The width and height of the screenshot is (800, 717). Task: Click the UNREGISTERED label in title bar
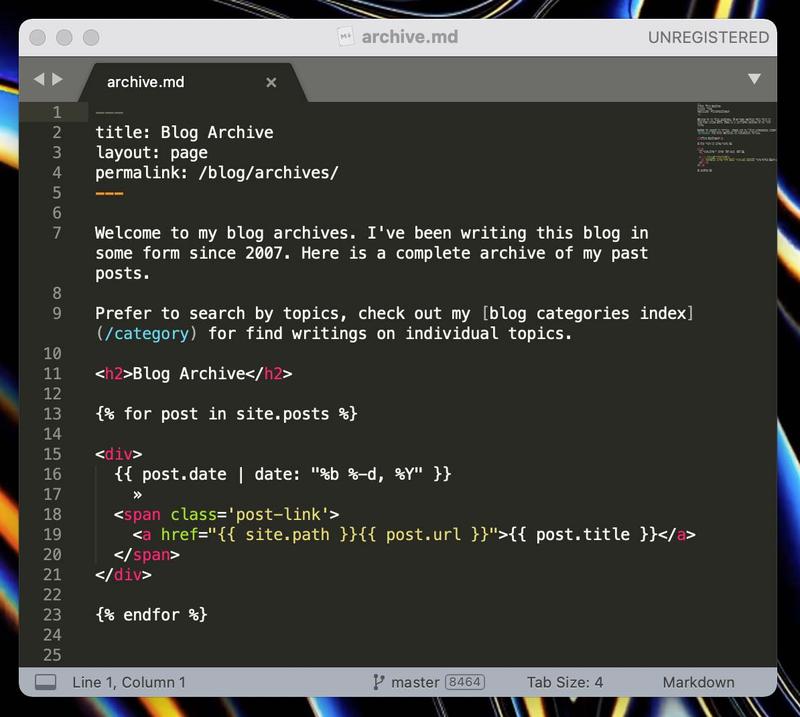(x=708, y=37)
